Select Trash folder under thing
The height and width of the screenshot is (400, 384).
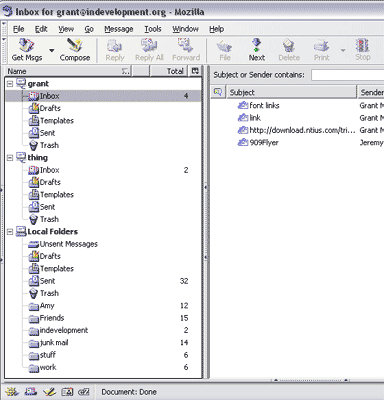pyautogui.click(x=103, y=219)
